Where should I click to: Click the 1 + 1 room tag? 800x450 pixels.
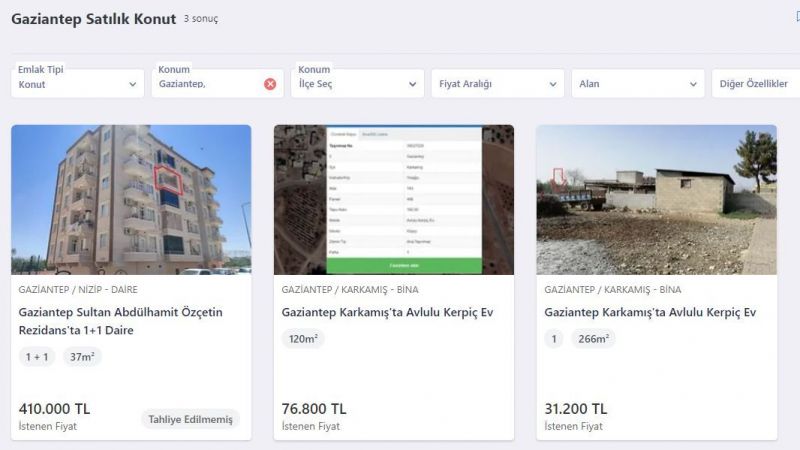click(37, 357)
